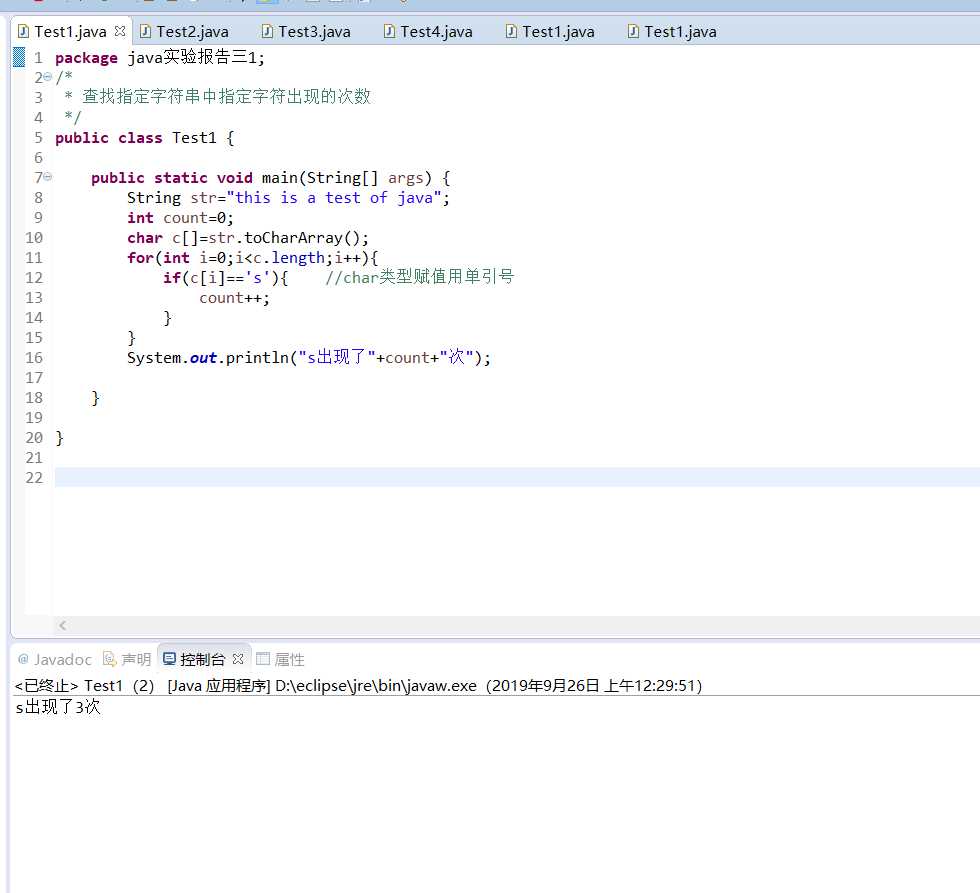This screenshot has height=893, width=980.
Task: Collapse the main method fold at line 7
Action: coord(48,177)
